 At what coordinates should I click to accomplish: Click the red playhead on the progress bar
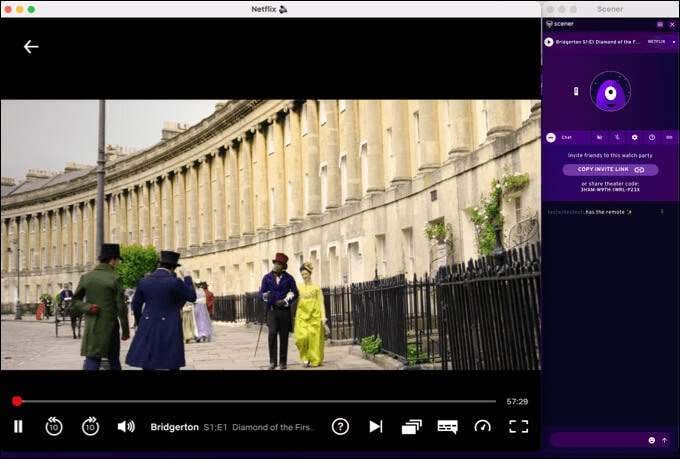click(17, 401)
